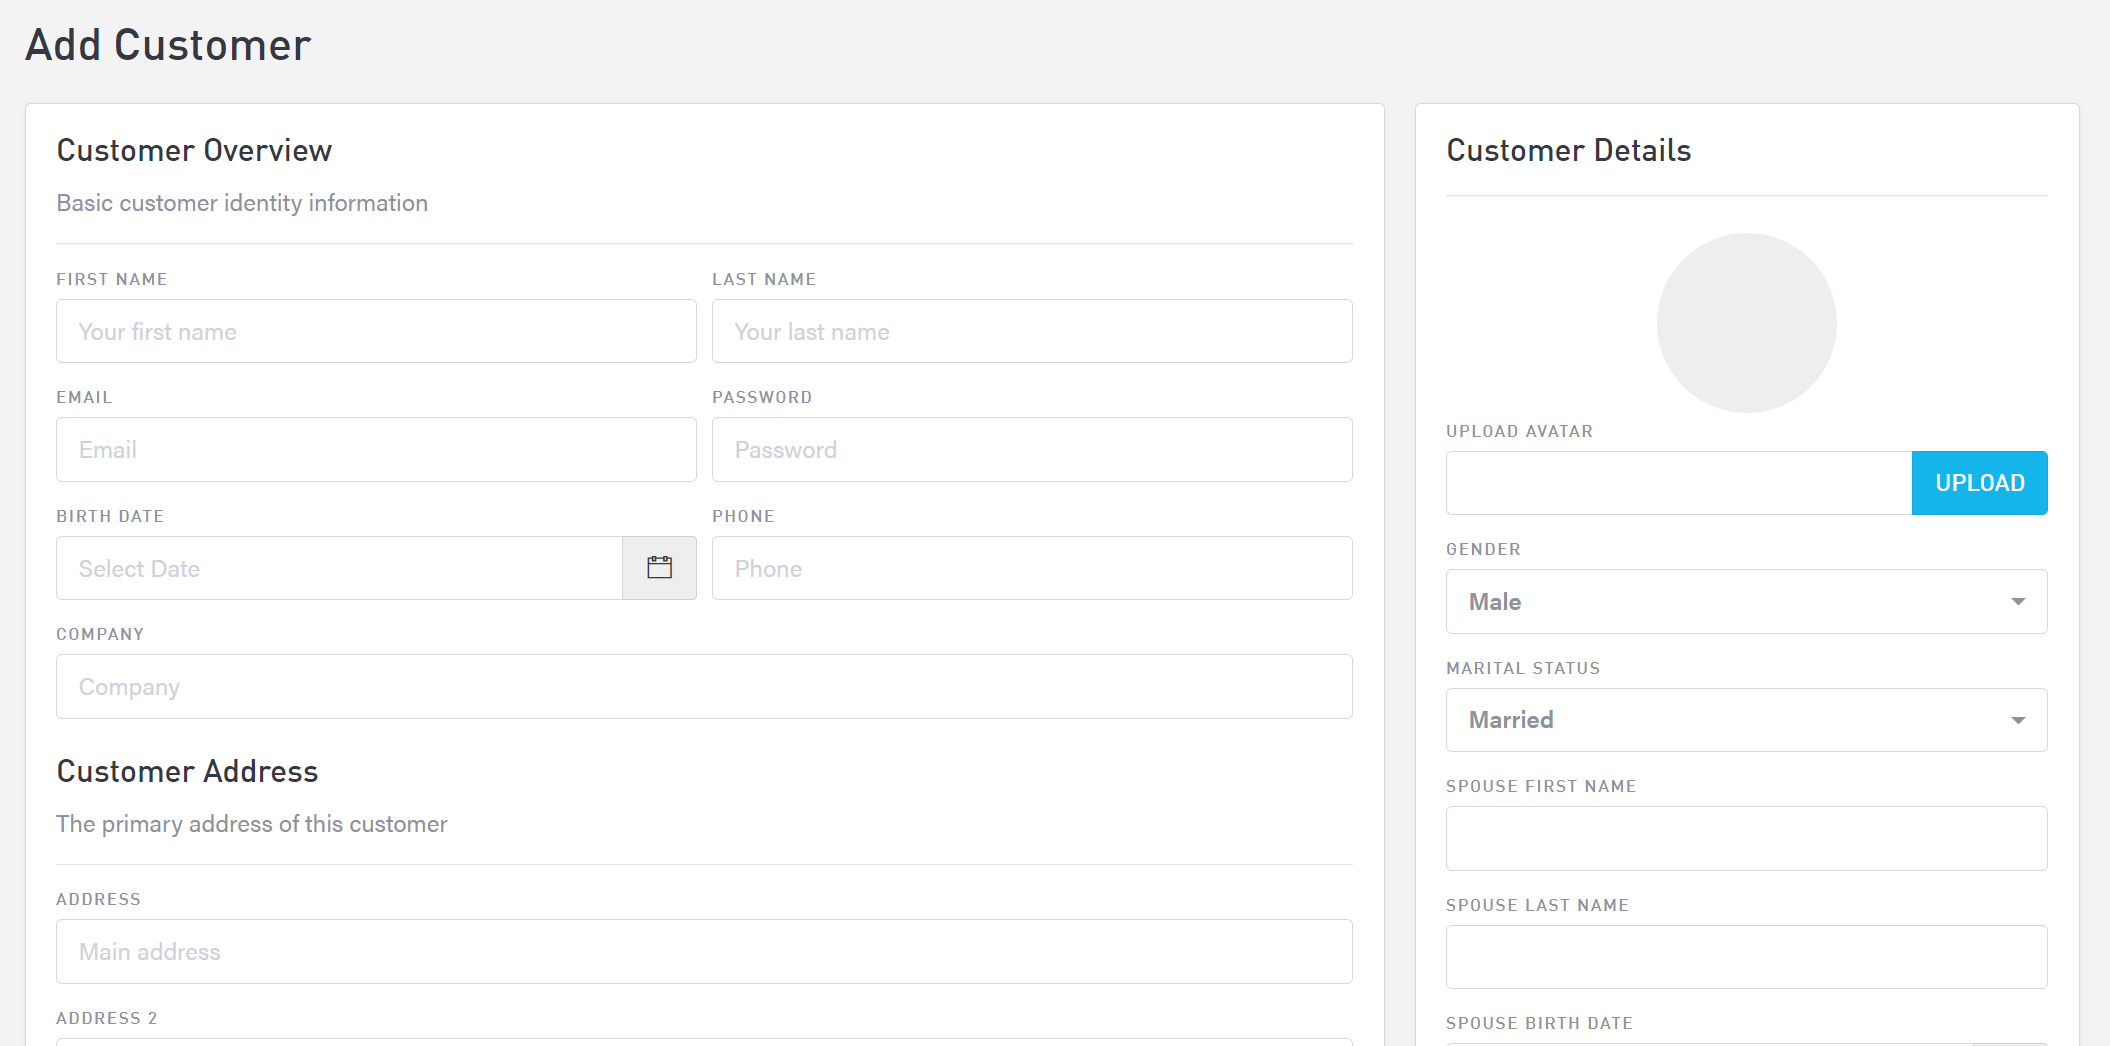Click the Marital Status caret arrow
The height and width of the screenshot is (1046, 2110).
tap(2018, 721)
